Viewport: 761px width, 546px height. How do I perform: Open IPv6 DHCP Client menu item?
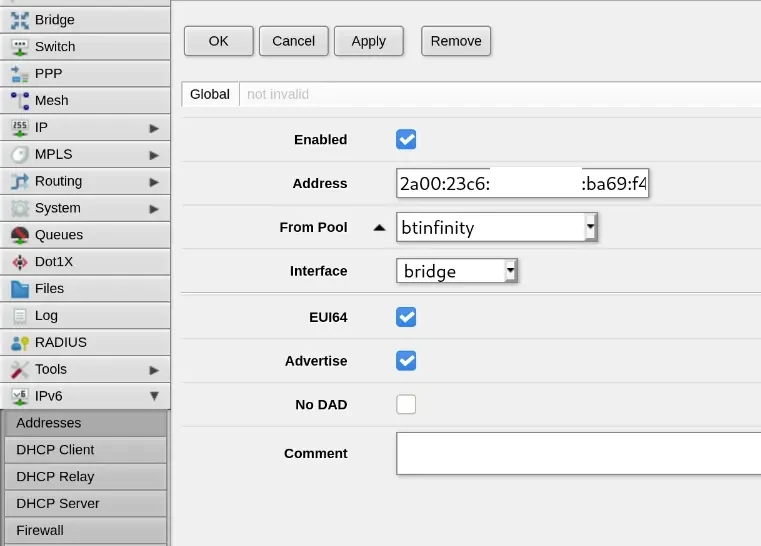click(x=85, y=450)
